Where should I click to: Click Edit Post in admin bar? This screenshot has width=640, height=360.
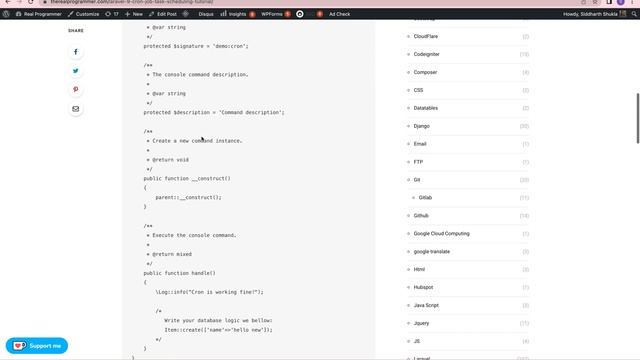point(163,14)
